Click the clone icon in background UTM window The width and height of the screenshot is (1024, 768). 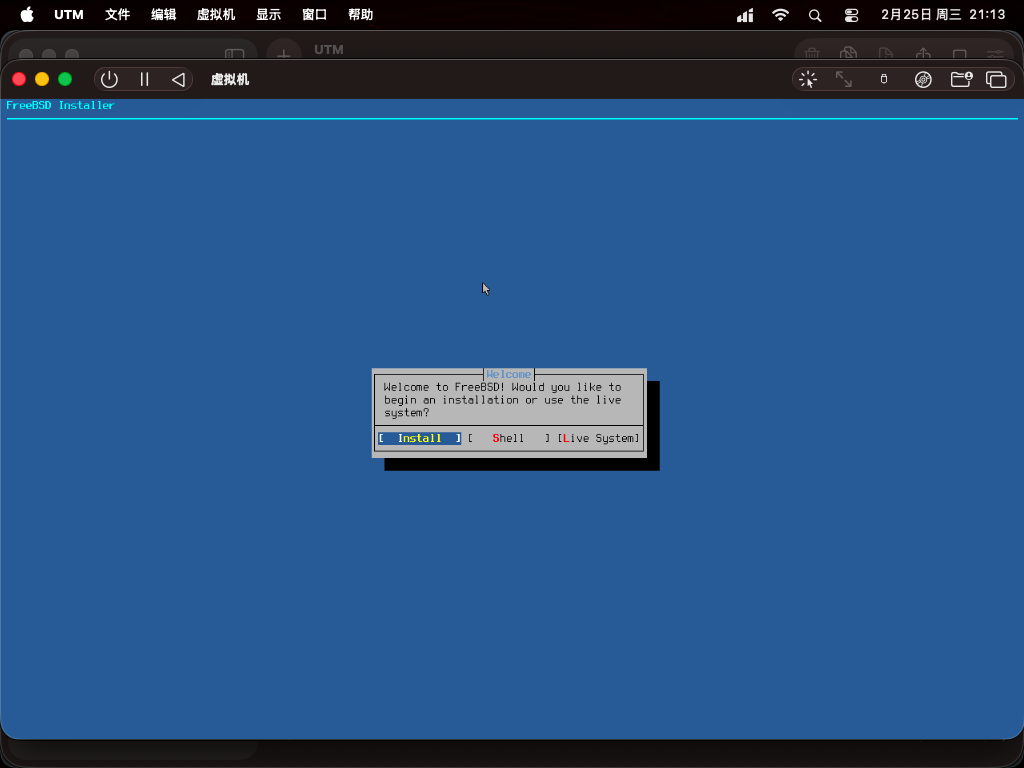(x=848, y=54)
